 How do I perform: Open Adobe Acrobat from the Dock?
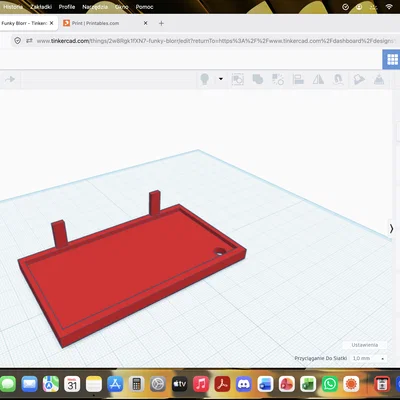tap(222, 384)
